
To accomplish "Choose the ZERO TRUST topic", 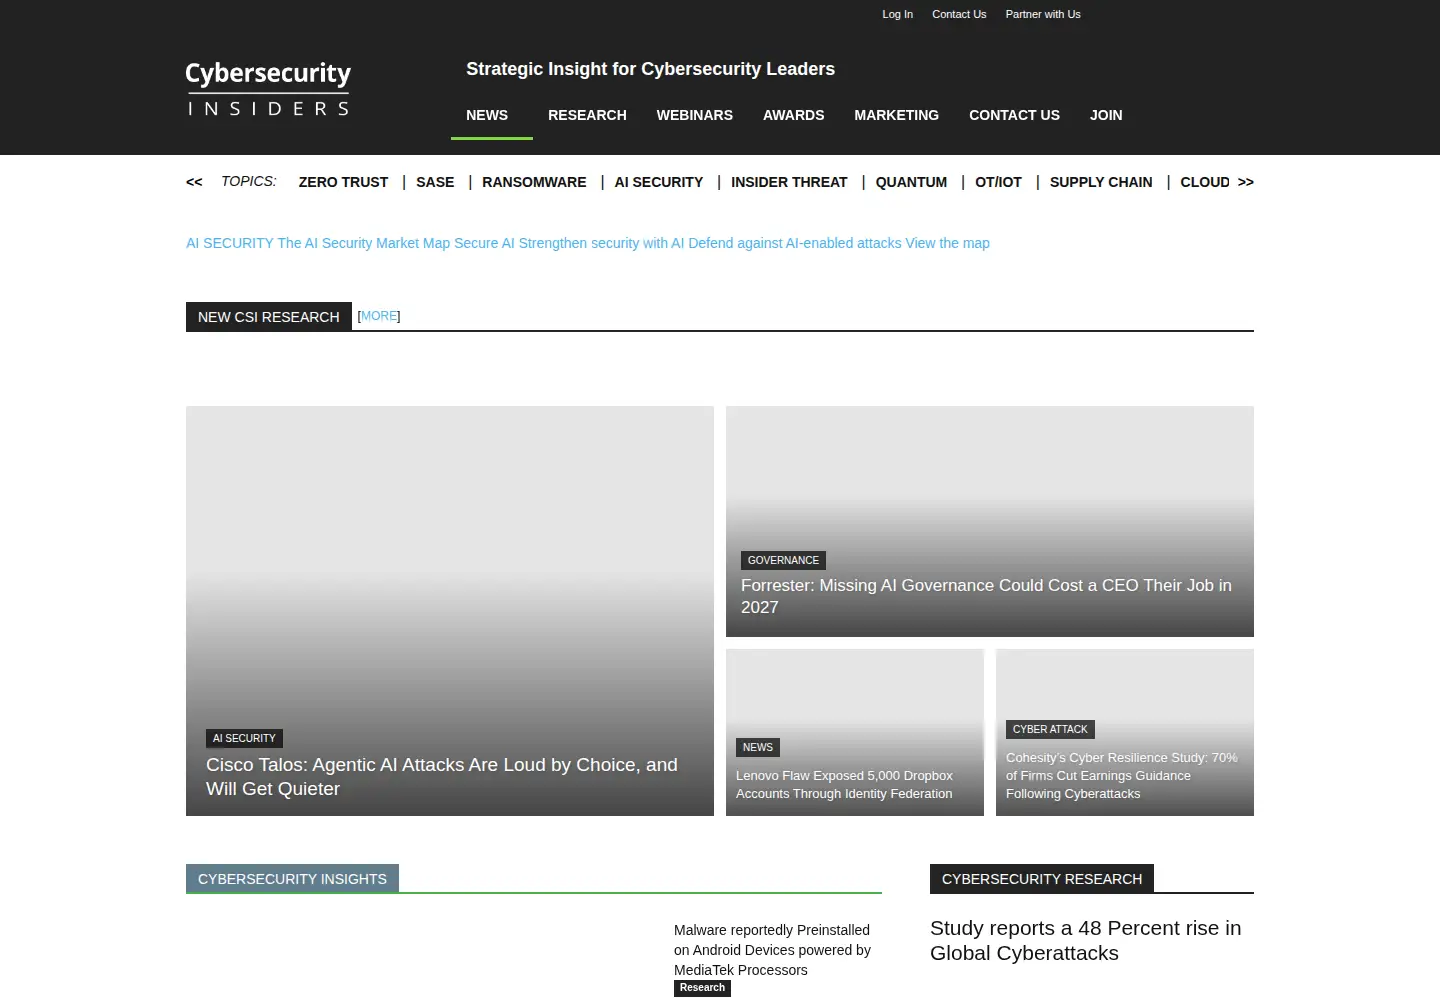I will (x=343, y=182).
